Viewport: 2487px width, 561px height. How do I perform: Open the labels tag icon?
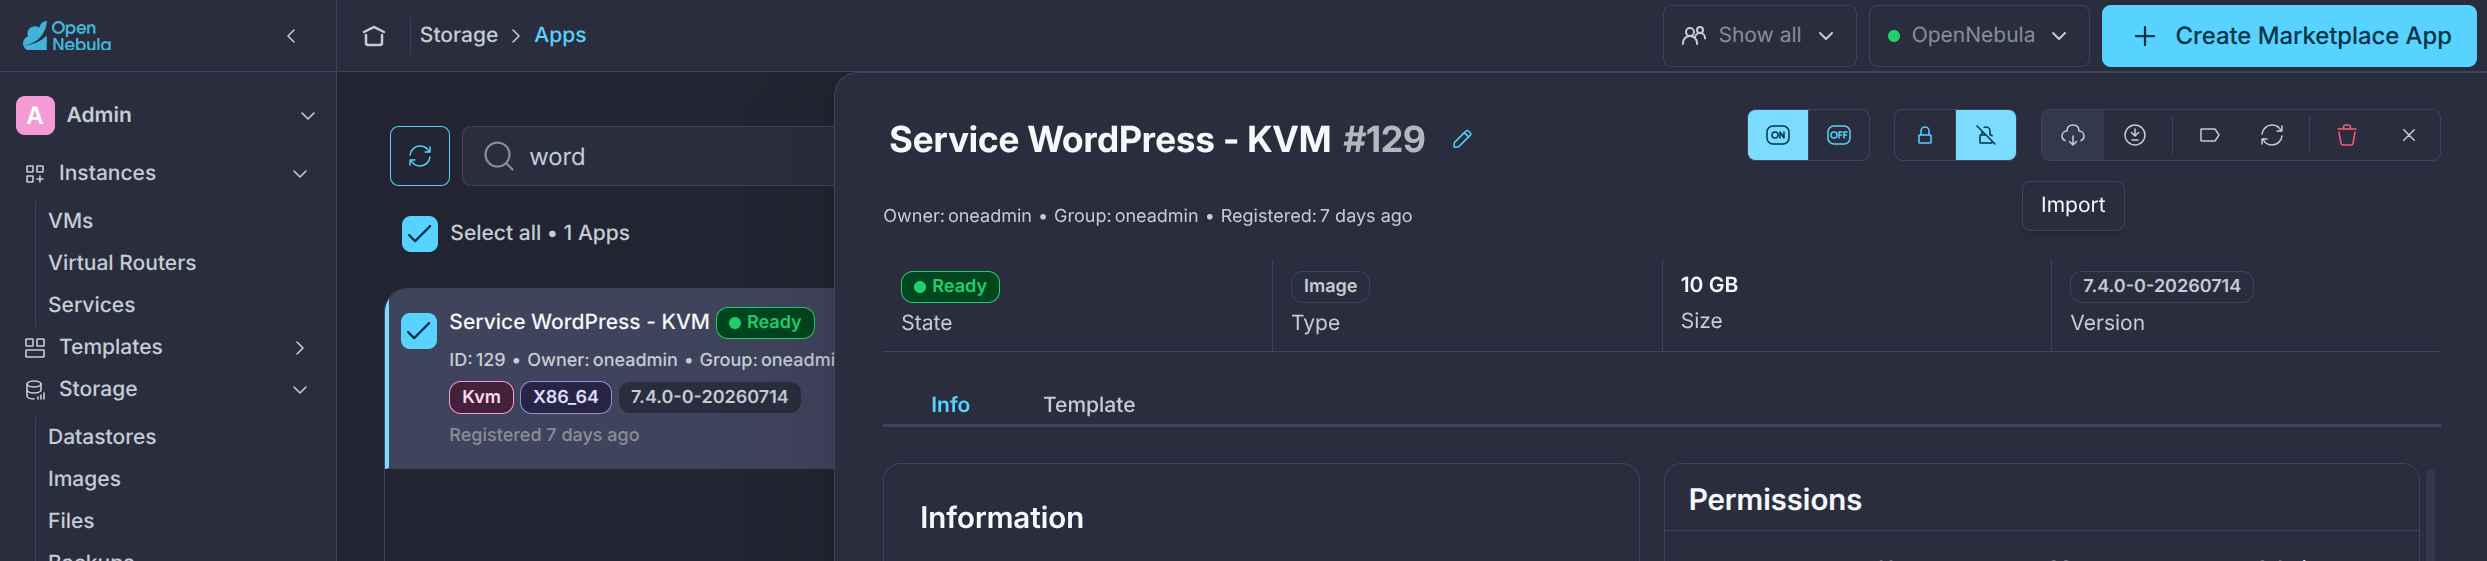coord(2210,135)
